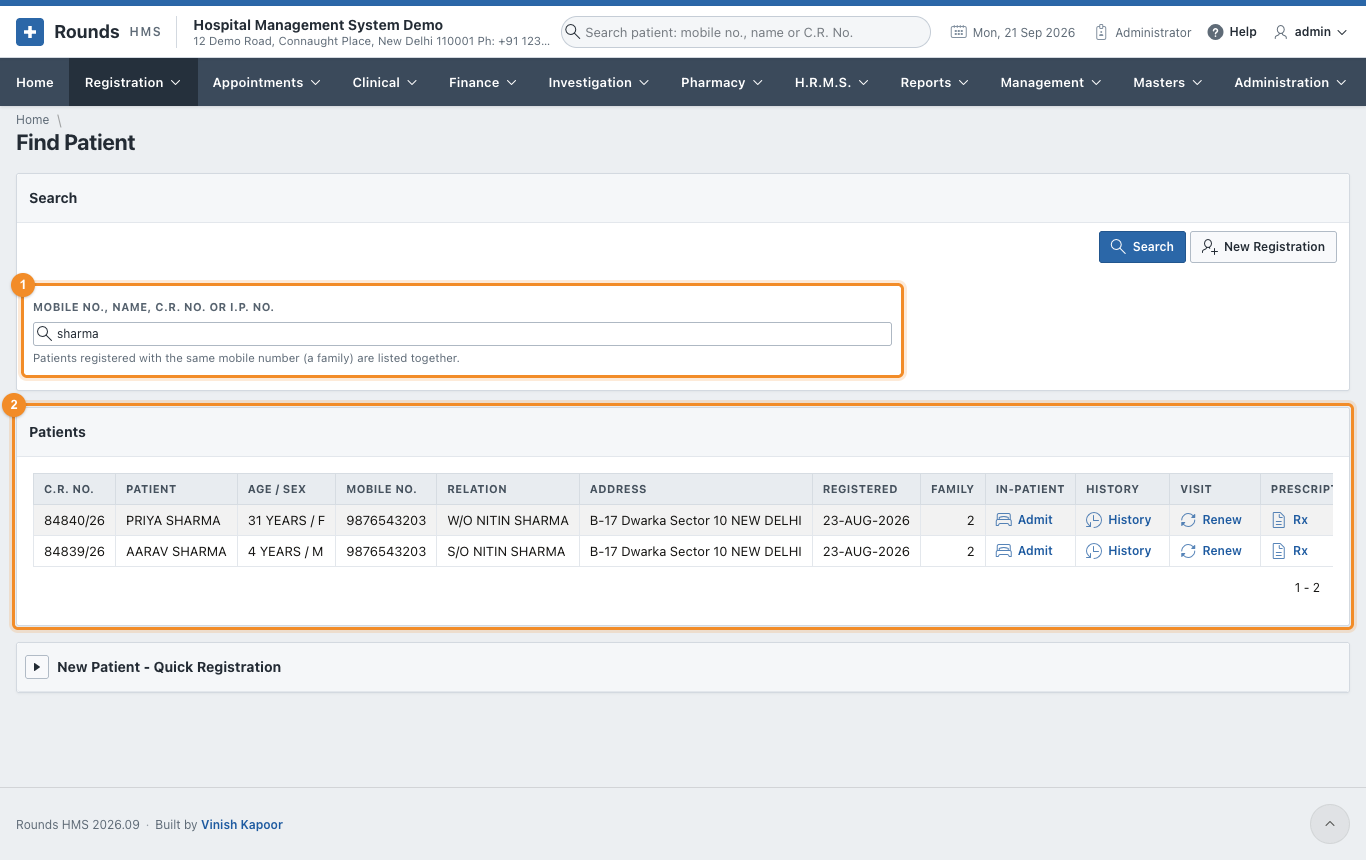Open the Investigation menu
This screenshot has height=860, width=1366.
click(x=599, y=82)
